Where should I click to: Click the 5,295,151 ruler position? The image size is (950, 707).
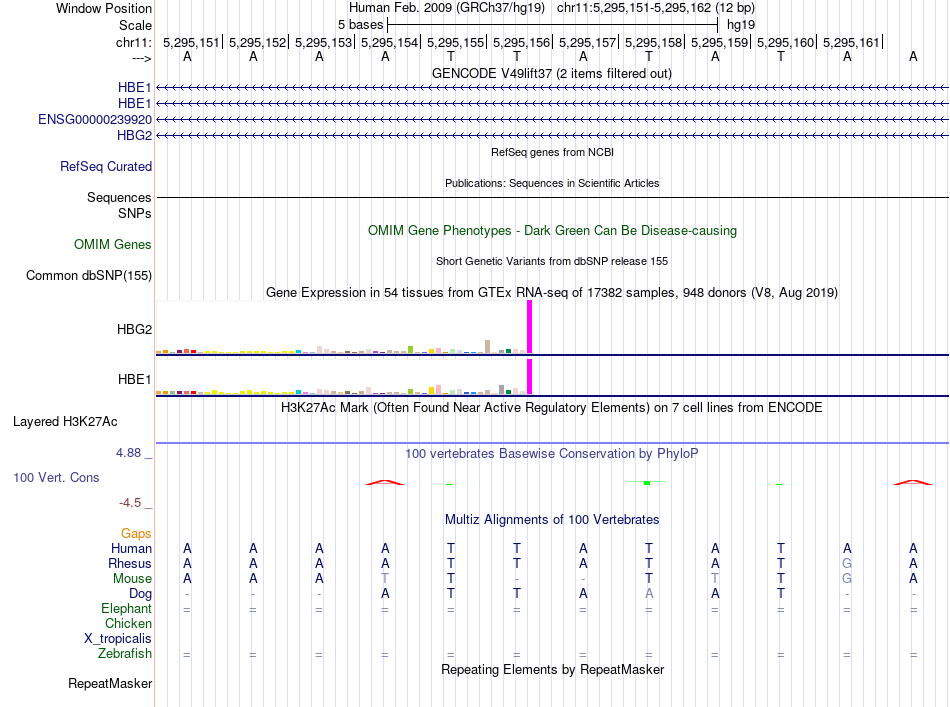point(191,42)
